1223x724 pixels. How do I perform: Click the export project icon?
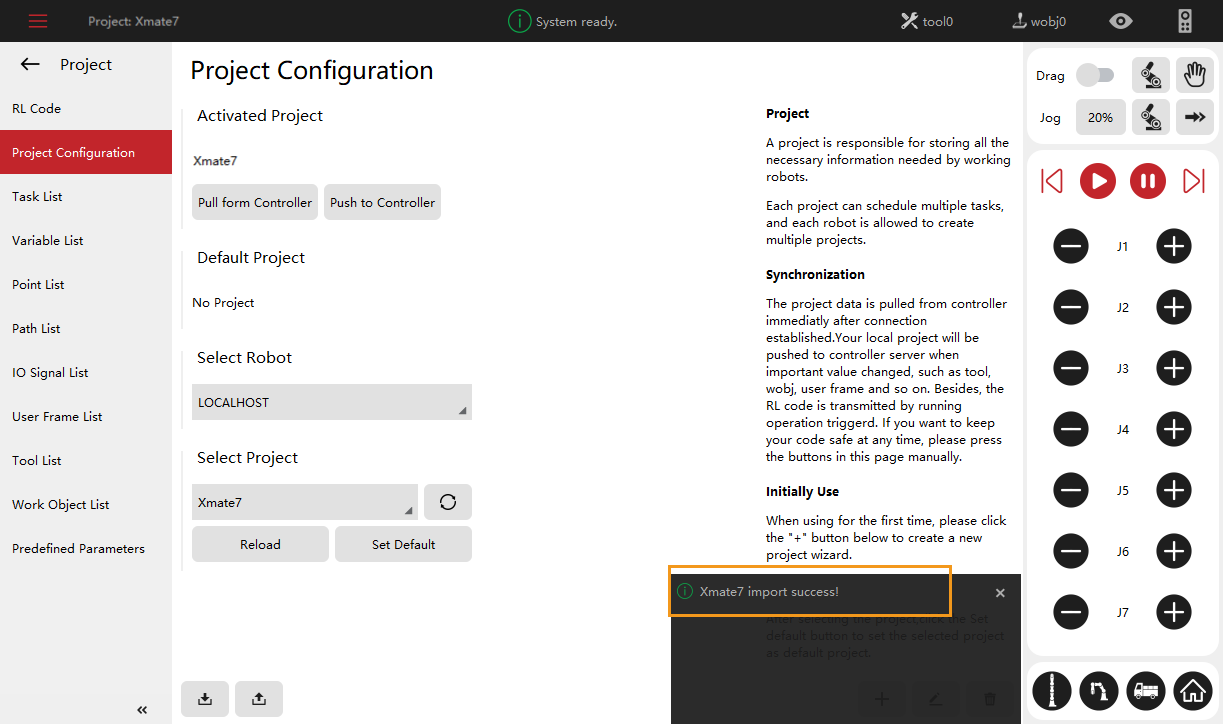pyautogui.click(x=259, y=699)
